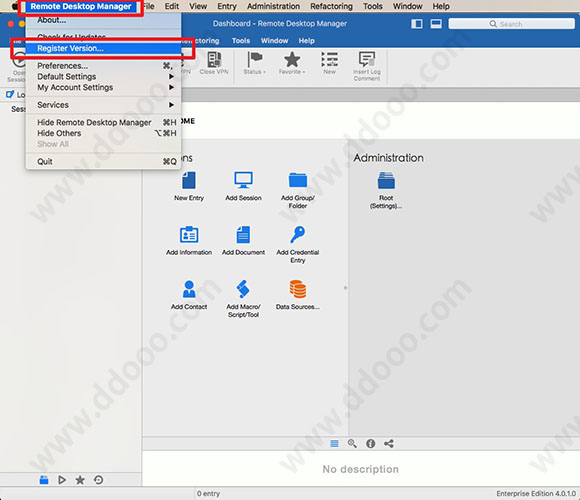Viewport: 580px width, 500px height.
Task: Expand Default Settings submenu
Action: pos(103,77)
